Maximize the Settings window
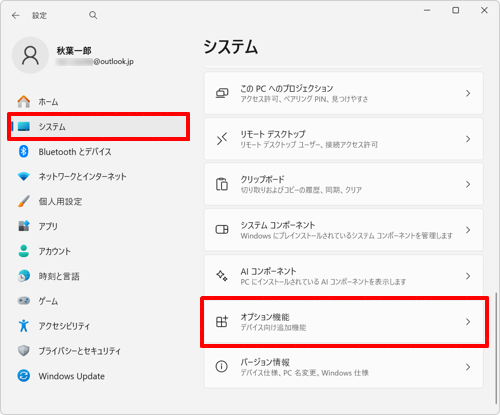This screenshot has width=500, height=415. [456, 10]
